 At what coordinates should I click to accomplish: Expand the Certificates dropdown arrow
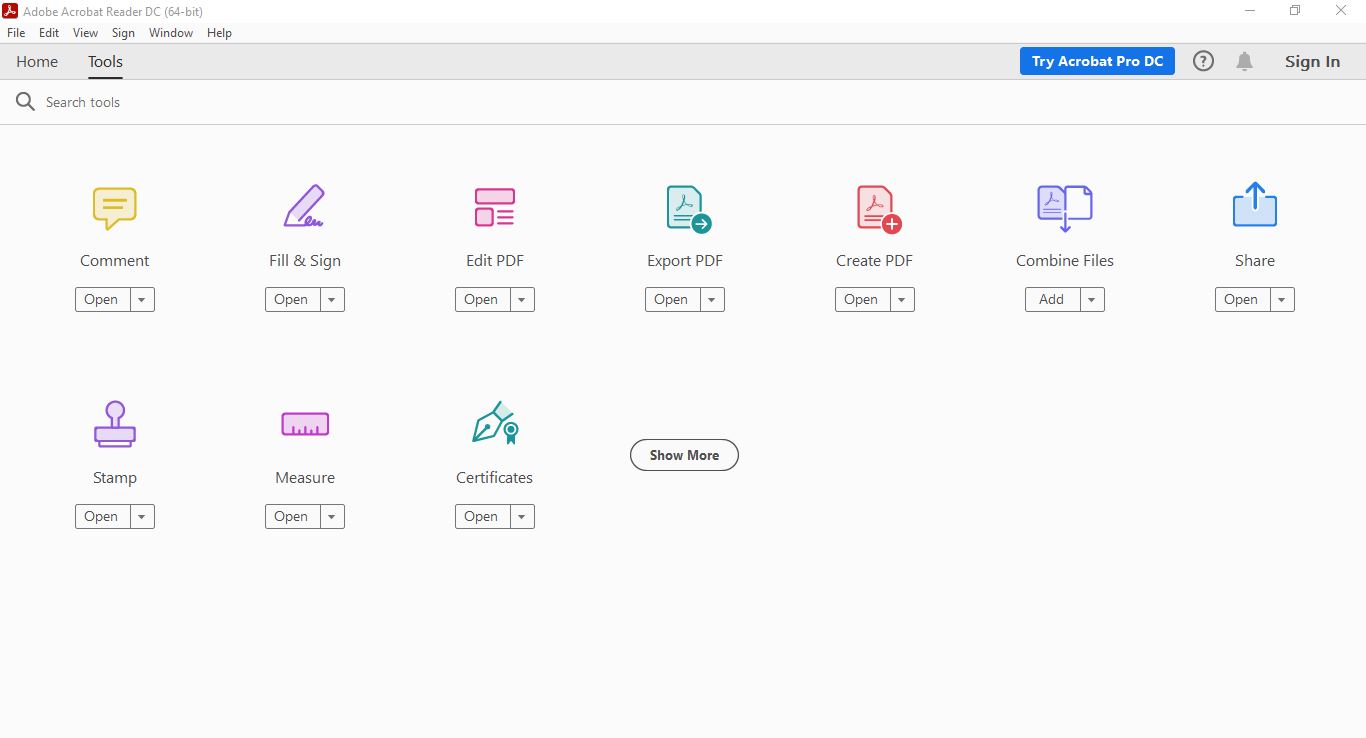[522, 516]
